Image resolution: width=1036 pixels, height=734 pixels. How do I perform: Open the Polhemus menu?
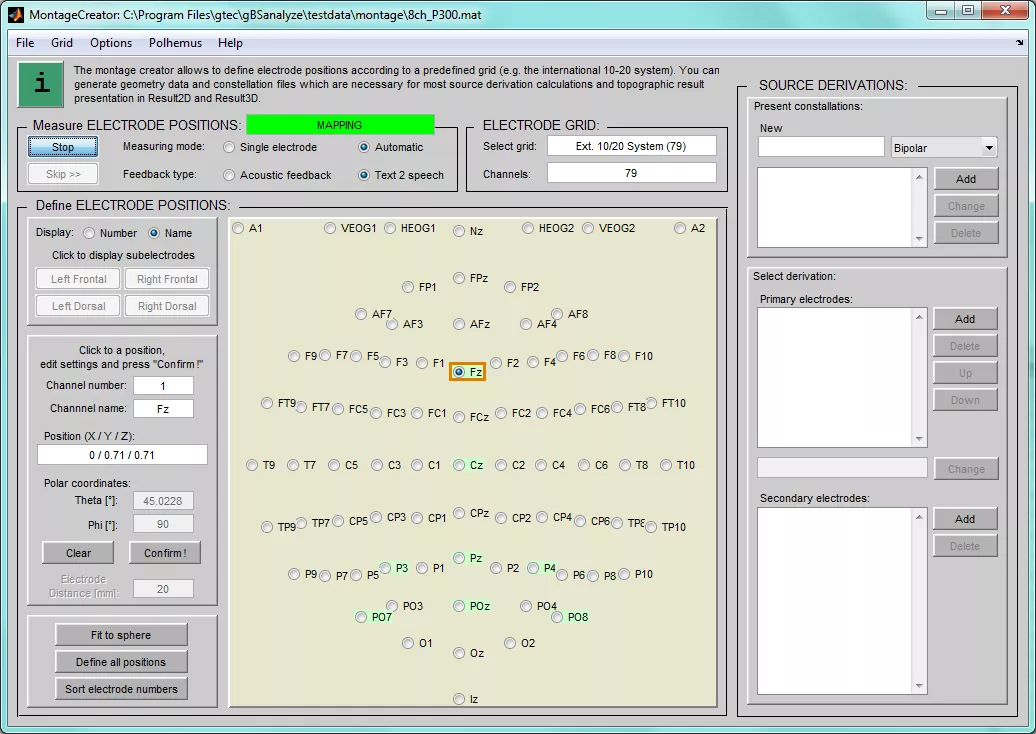pyautogui.click(x=174, y=43)
